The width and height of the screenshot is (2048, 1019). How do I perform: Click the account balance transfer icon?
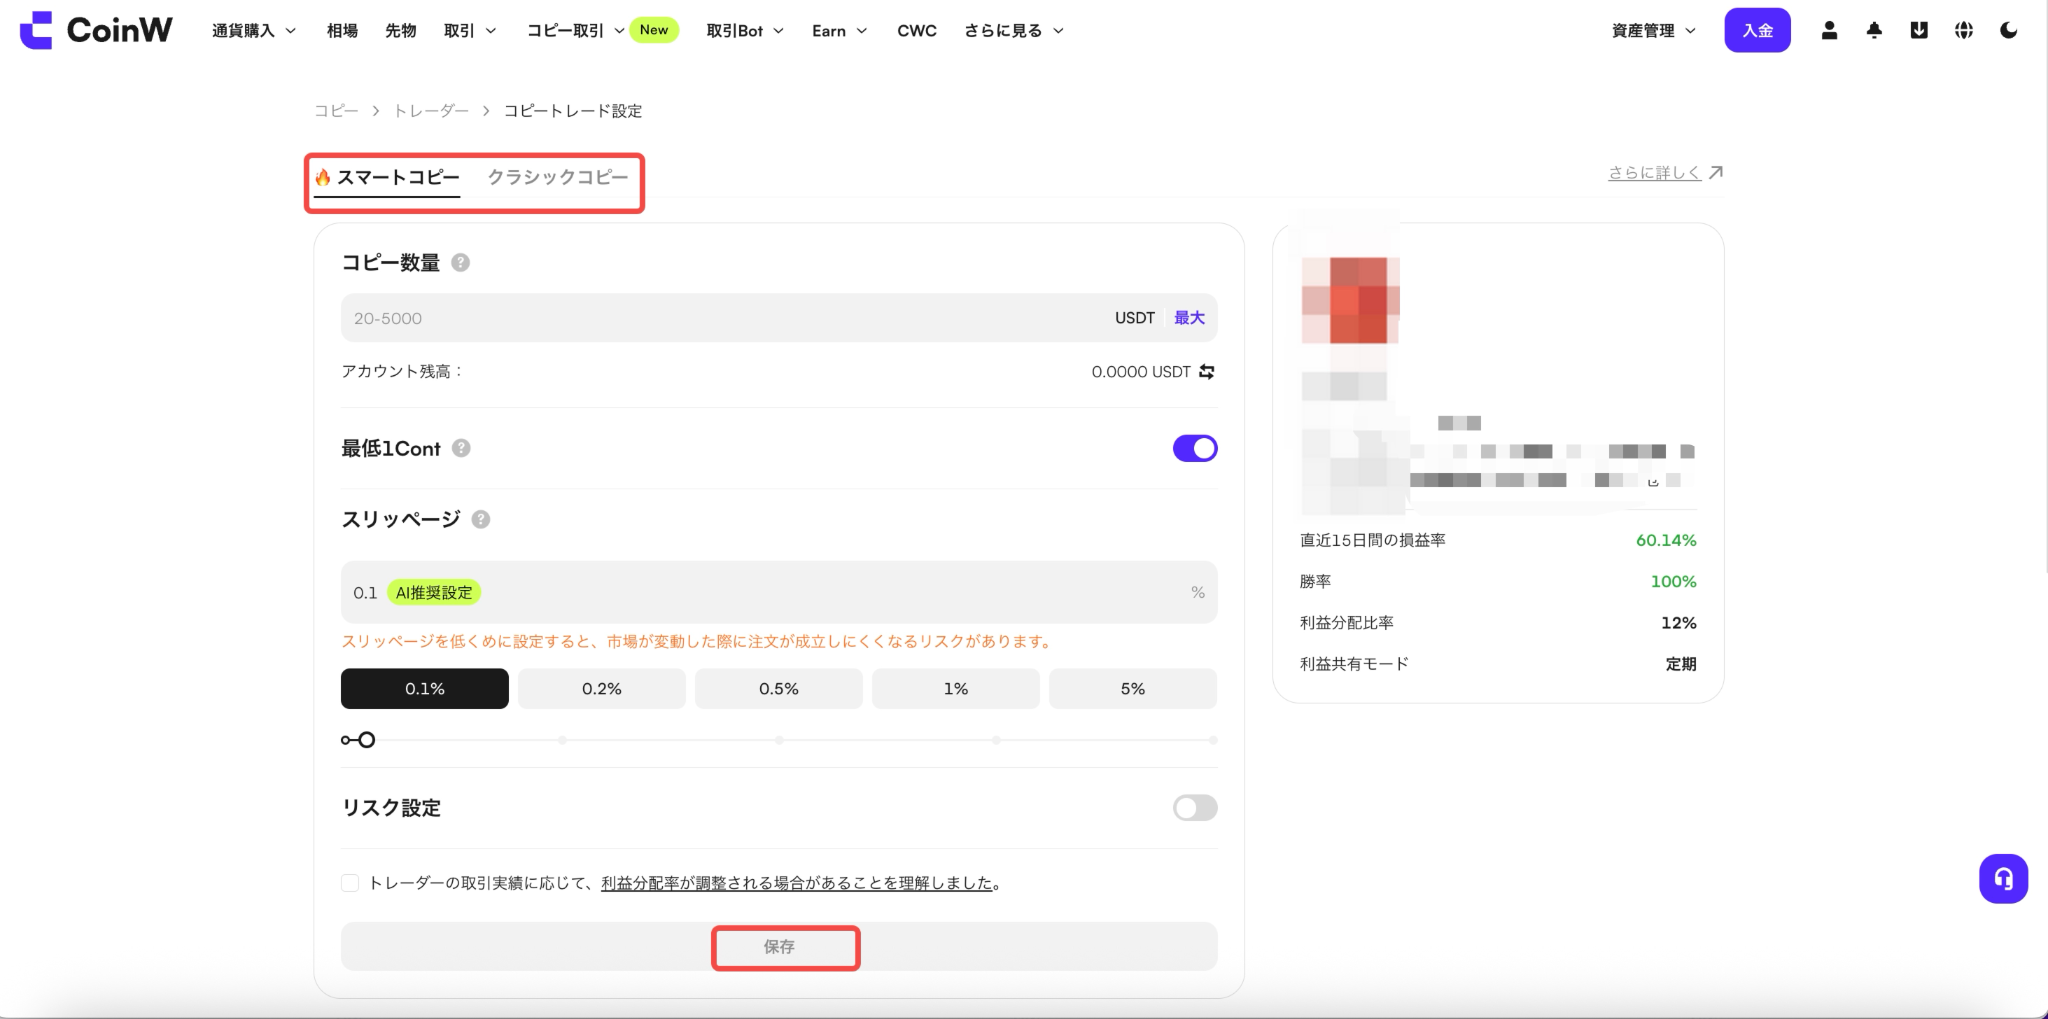coord(1207,372)
